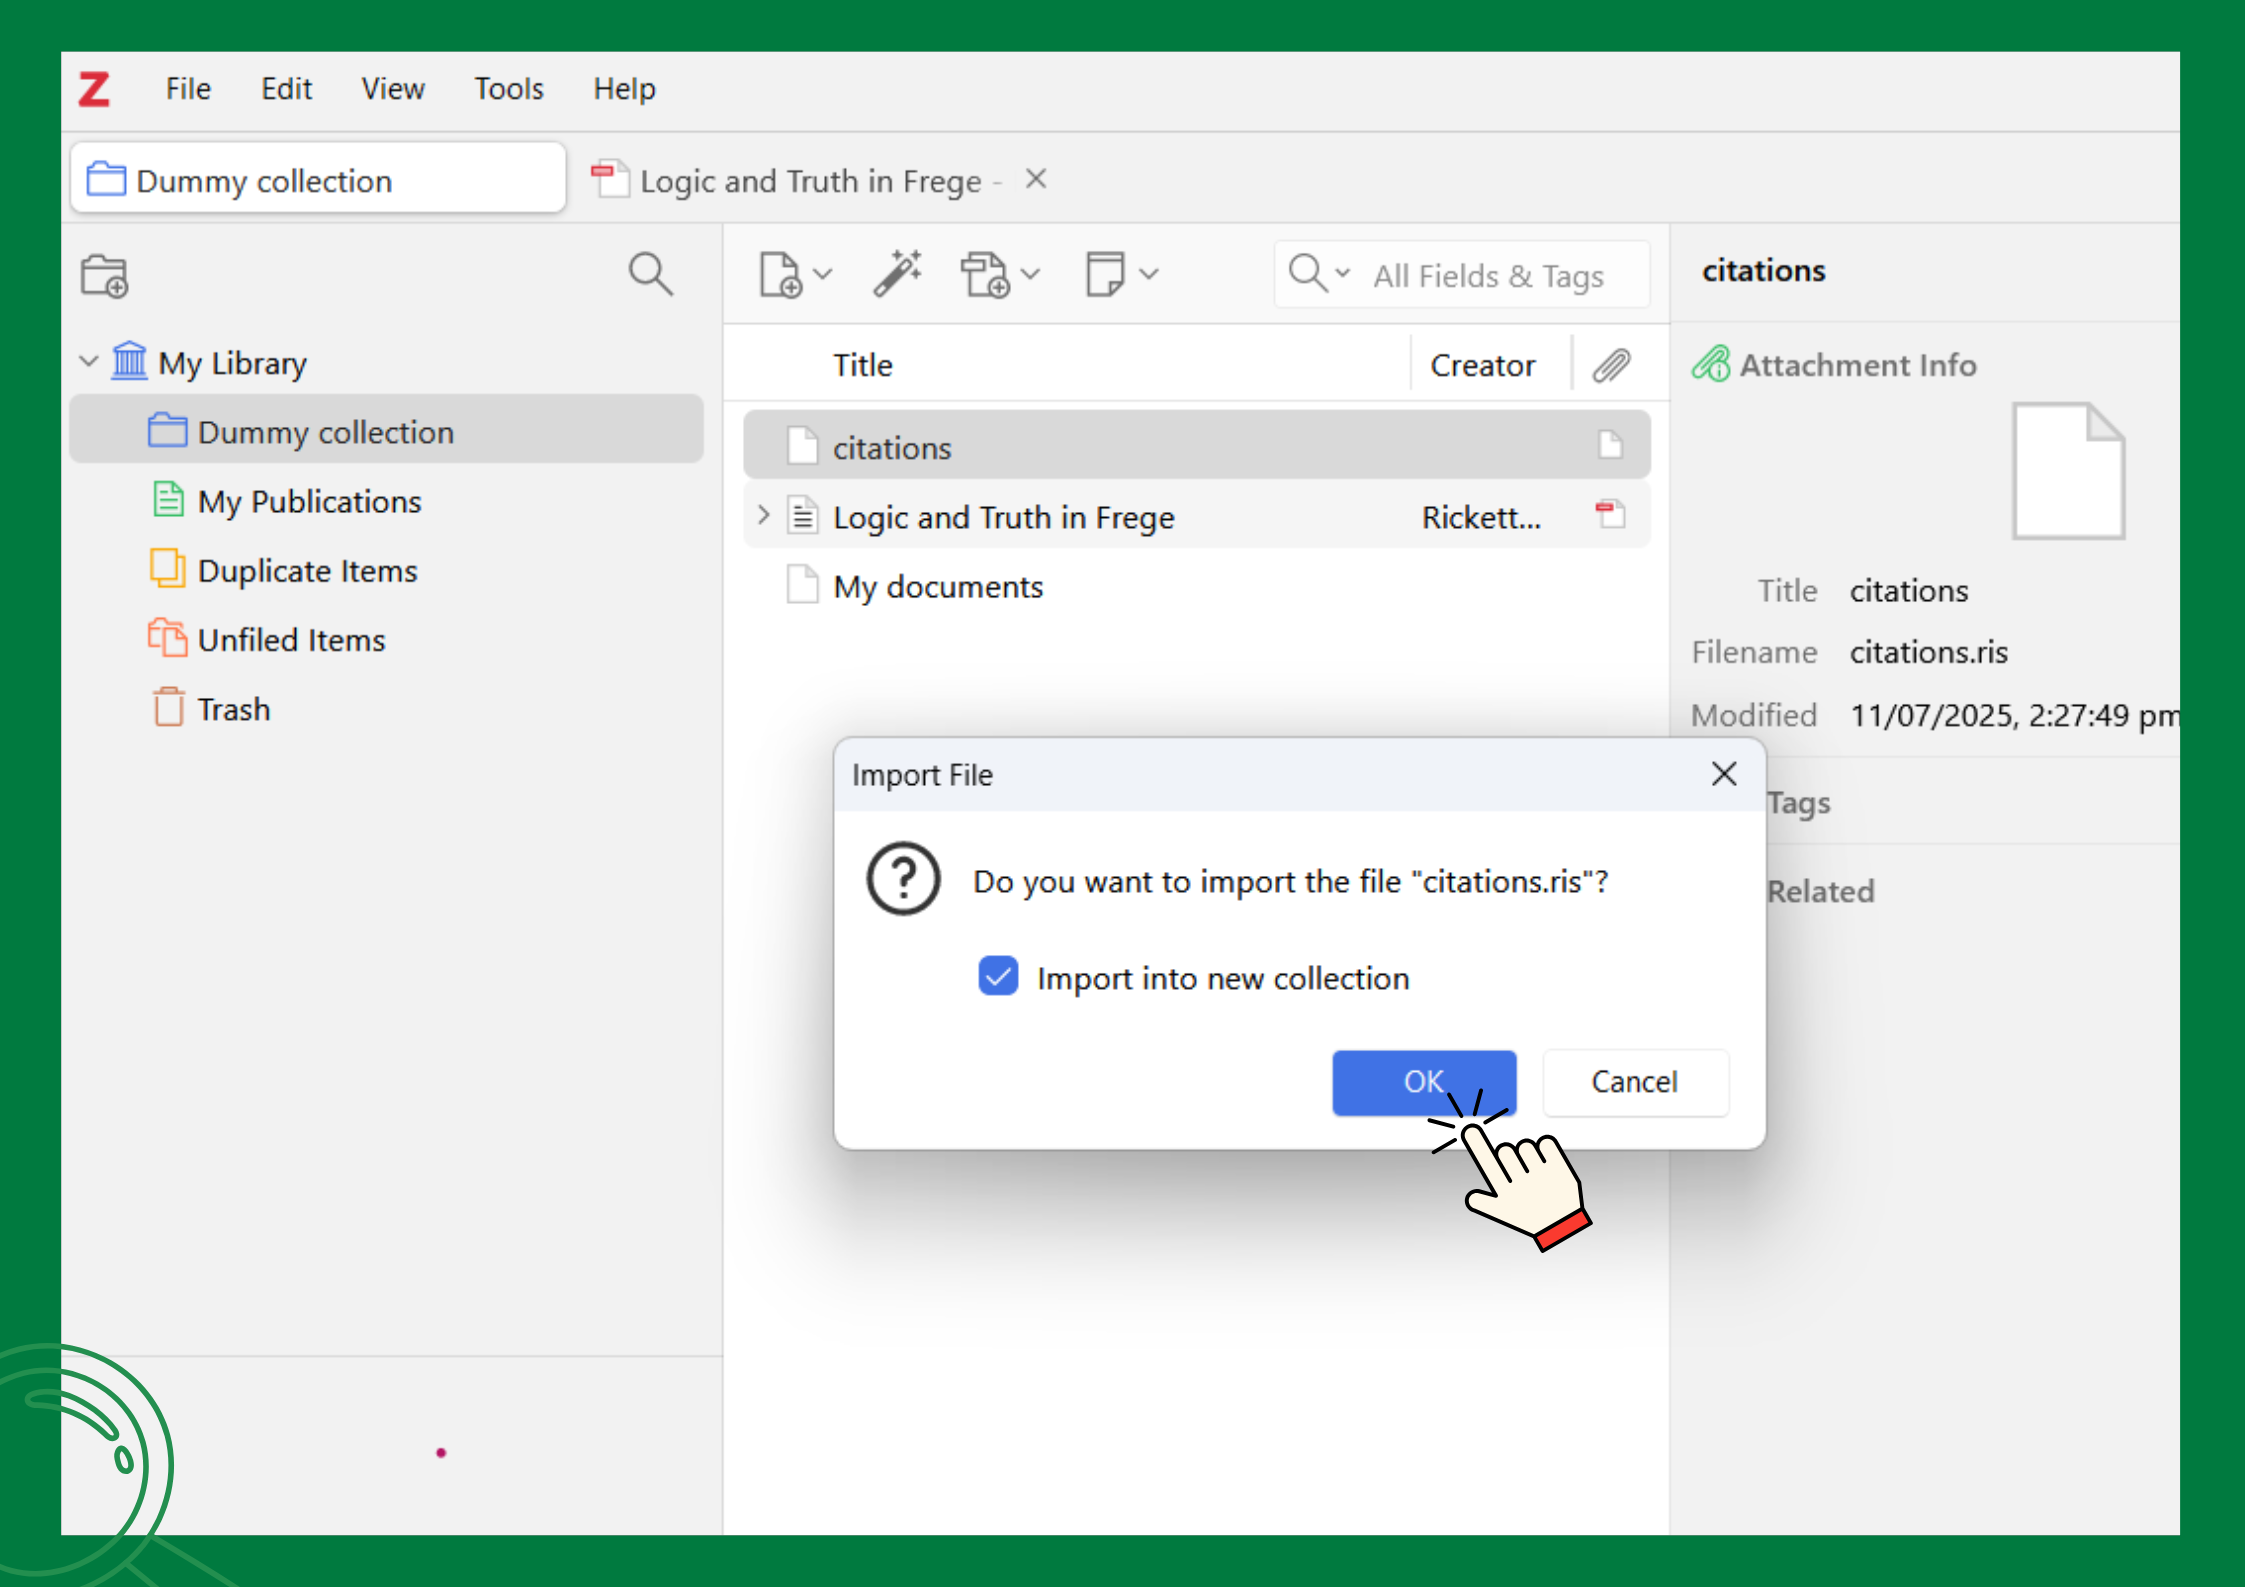Viewport: 2245px width, 1587px height.
Task: Confirm import with the OK button
Action: (1424, 1082)
